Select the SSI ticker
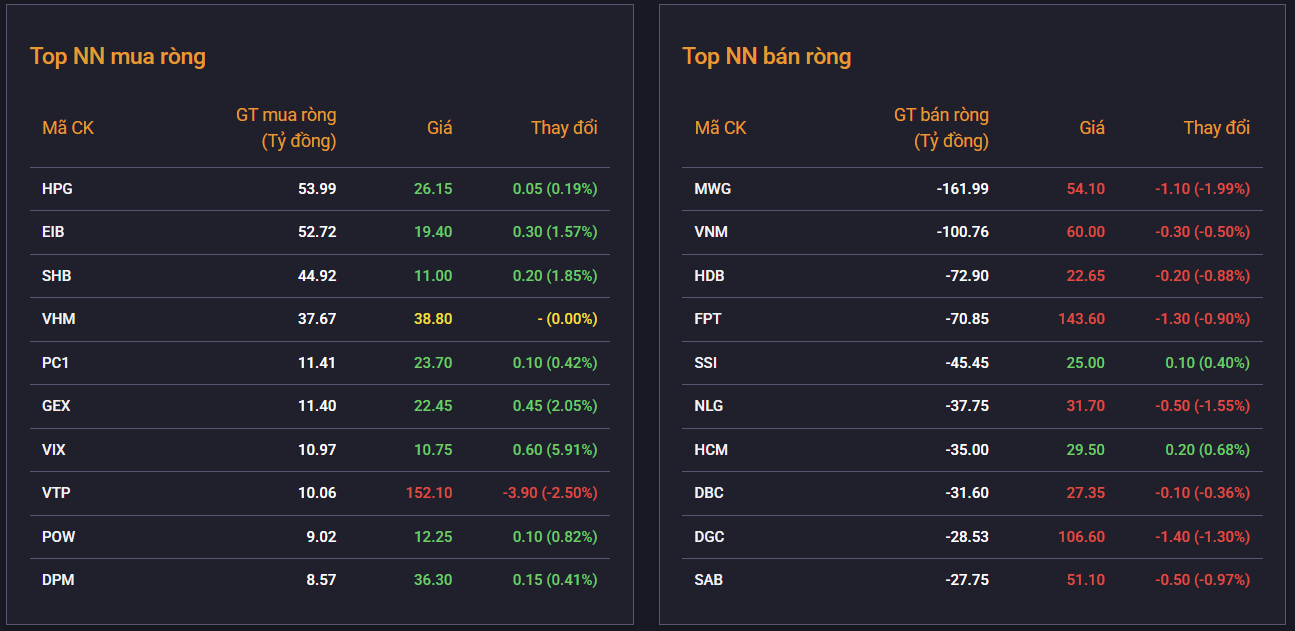1295x631 pixels. [x=706, y=362]
